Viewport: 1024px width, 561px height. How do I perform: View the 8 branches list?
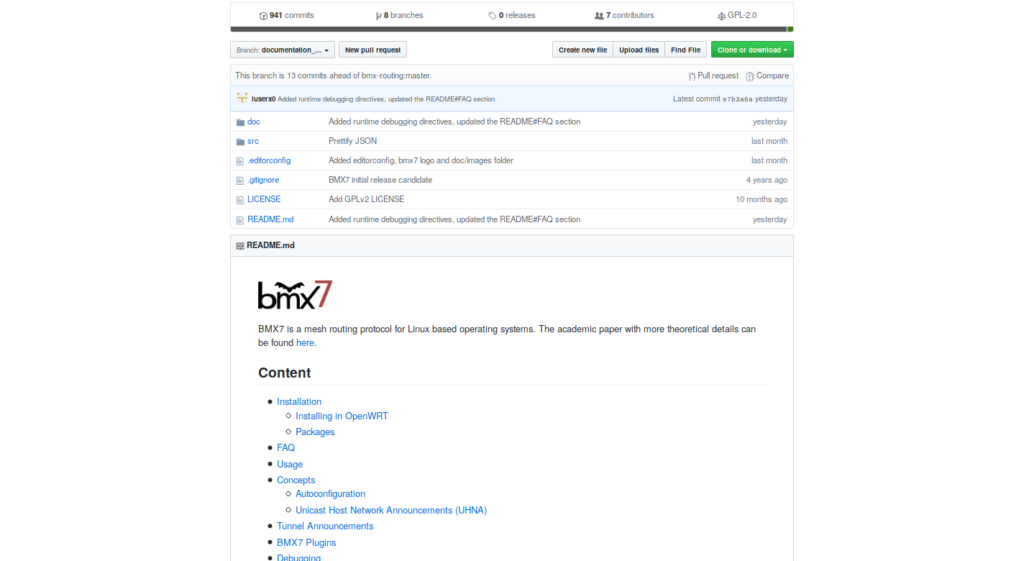click(x=399, y=15)
